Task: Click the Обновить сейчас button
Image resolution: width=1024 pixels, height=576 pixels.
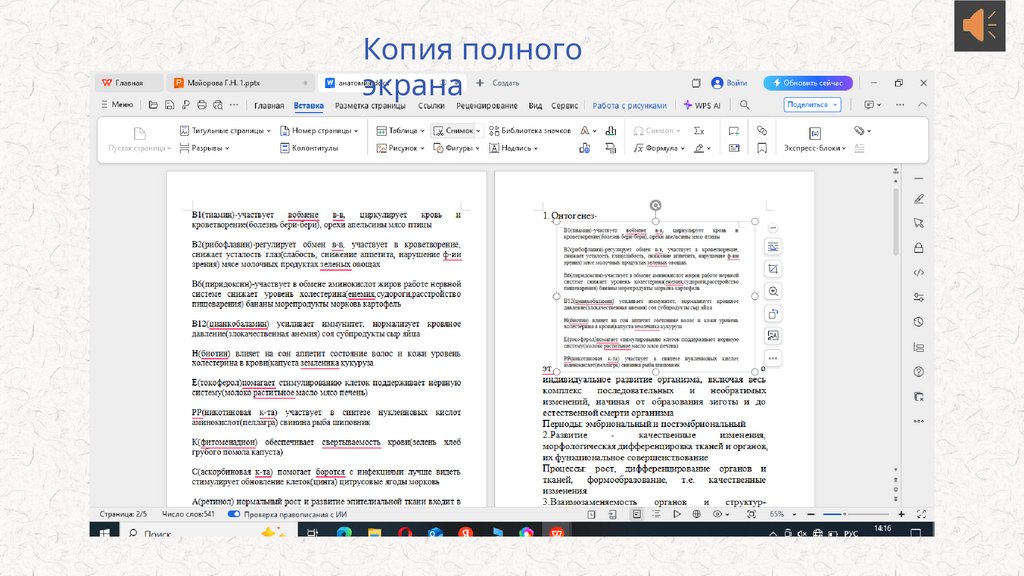Action: (x=808, y=83)
